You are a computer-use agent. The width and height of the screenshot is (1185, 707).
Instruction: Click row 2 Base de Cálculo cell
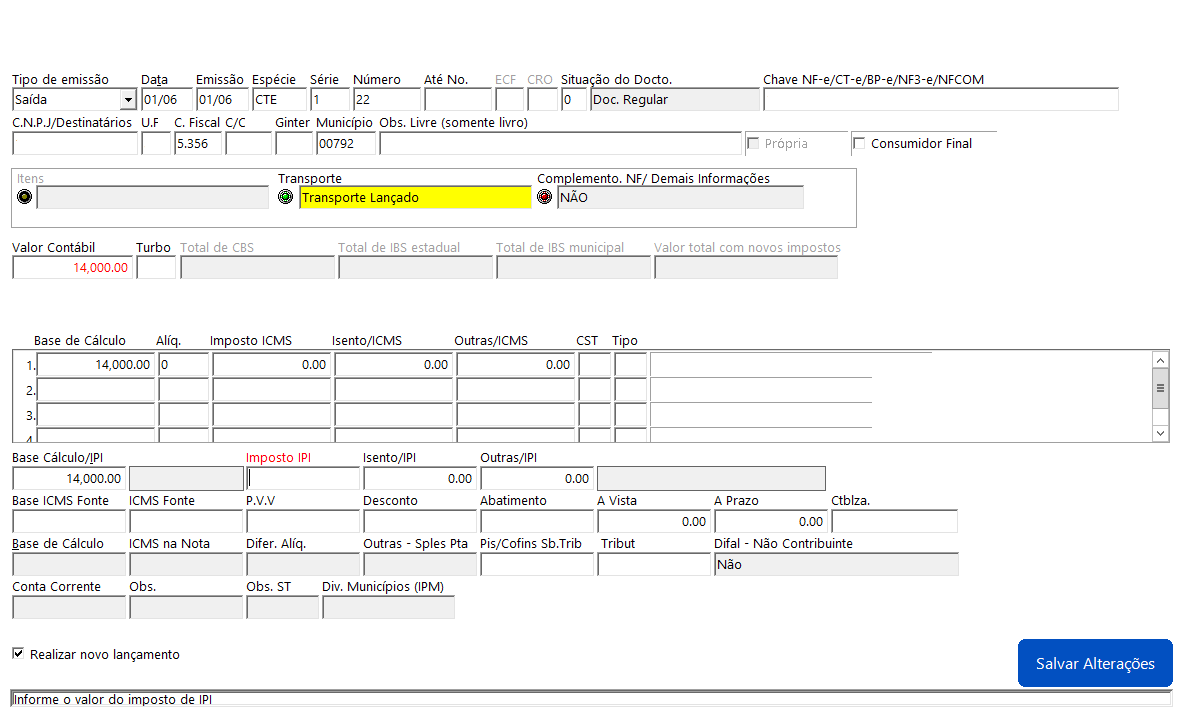click(x=96, y=390)
